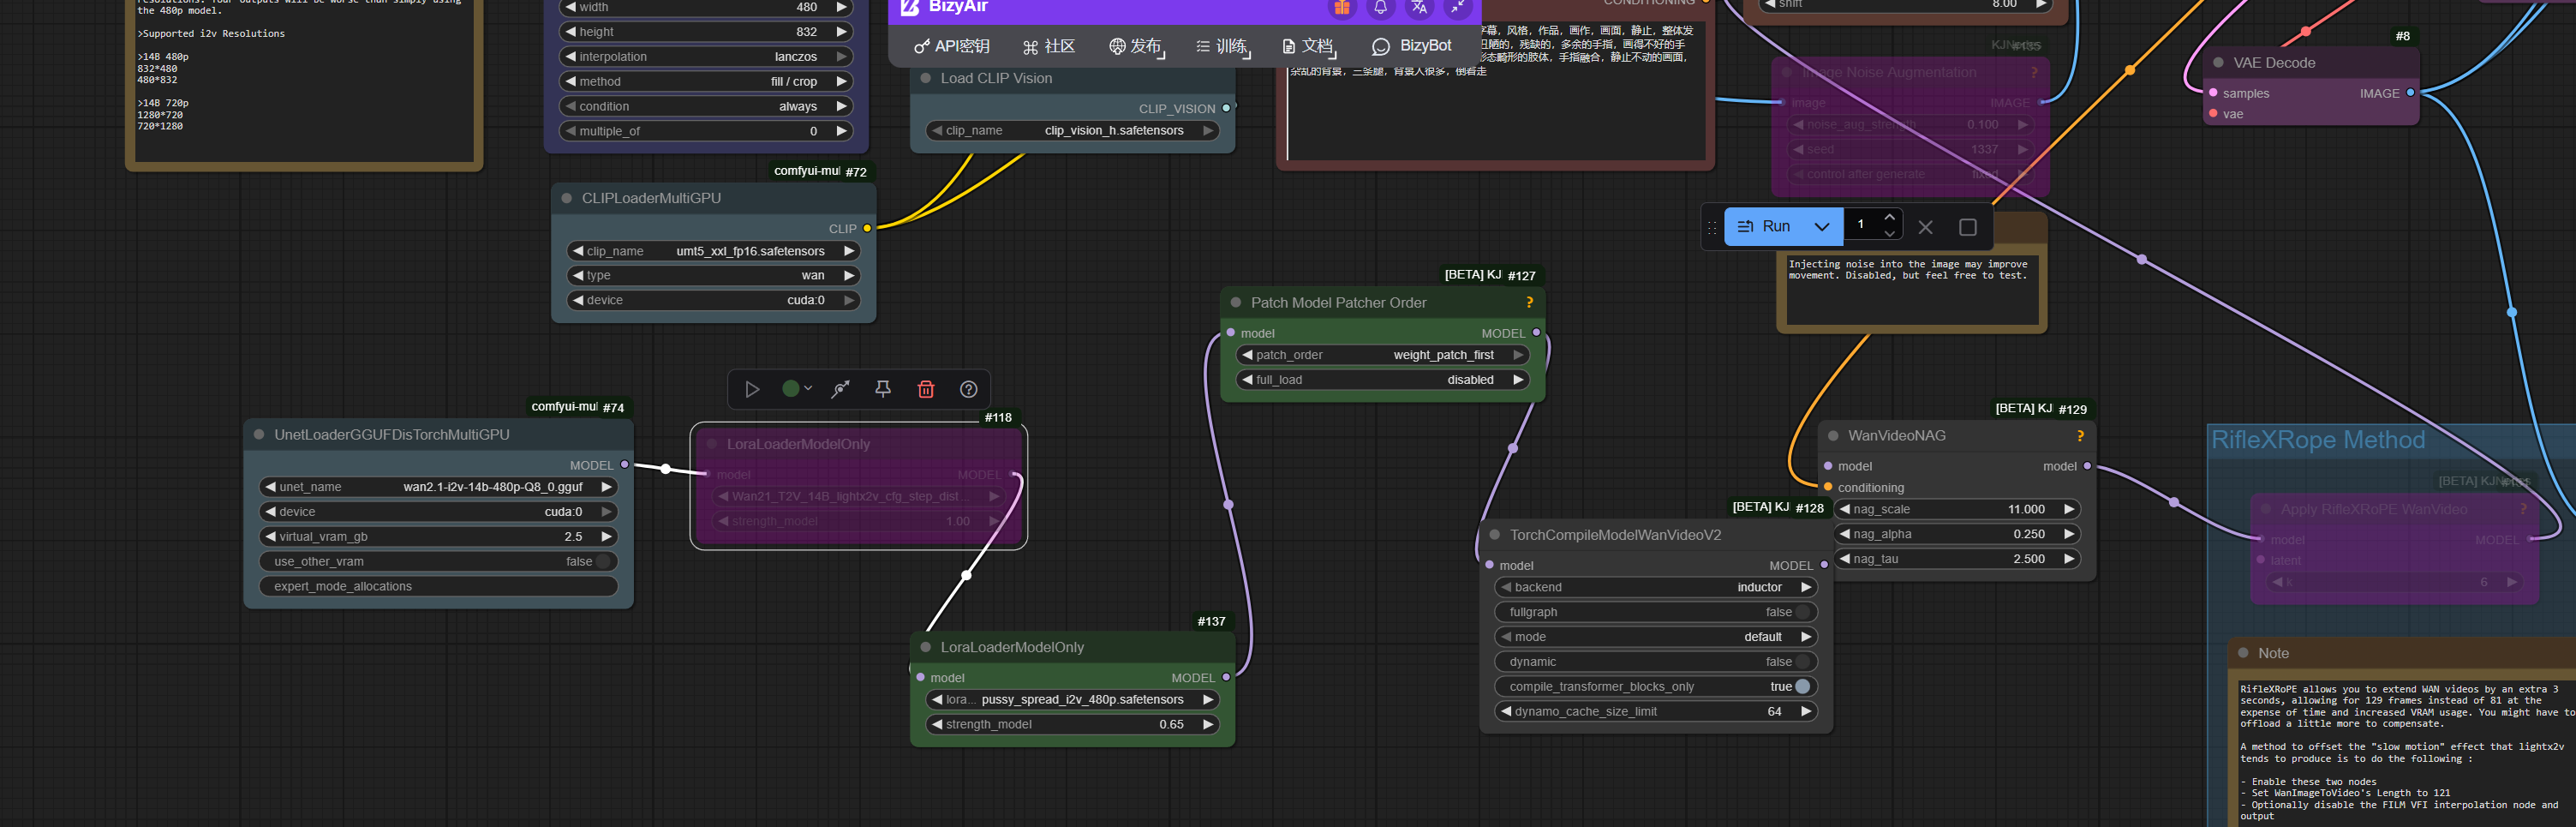Decrease batch count with down arrow
The height and width of the screenshot is (827, 2576).
point(1889,234)
